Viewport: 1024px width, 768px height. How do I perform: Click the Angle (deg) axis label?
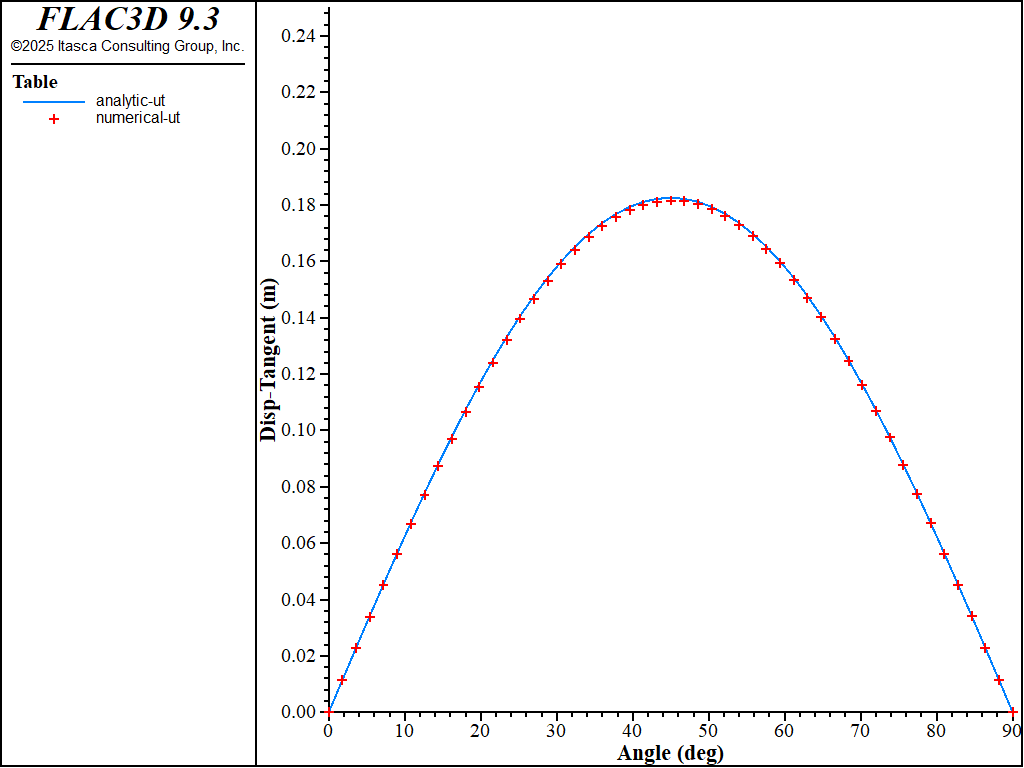pyautogui.click(x=670, y=752)
